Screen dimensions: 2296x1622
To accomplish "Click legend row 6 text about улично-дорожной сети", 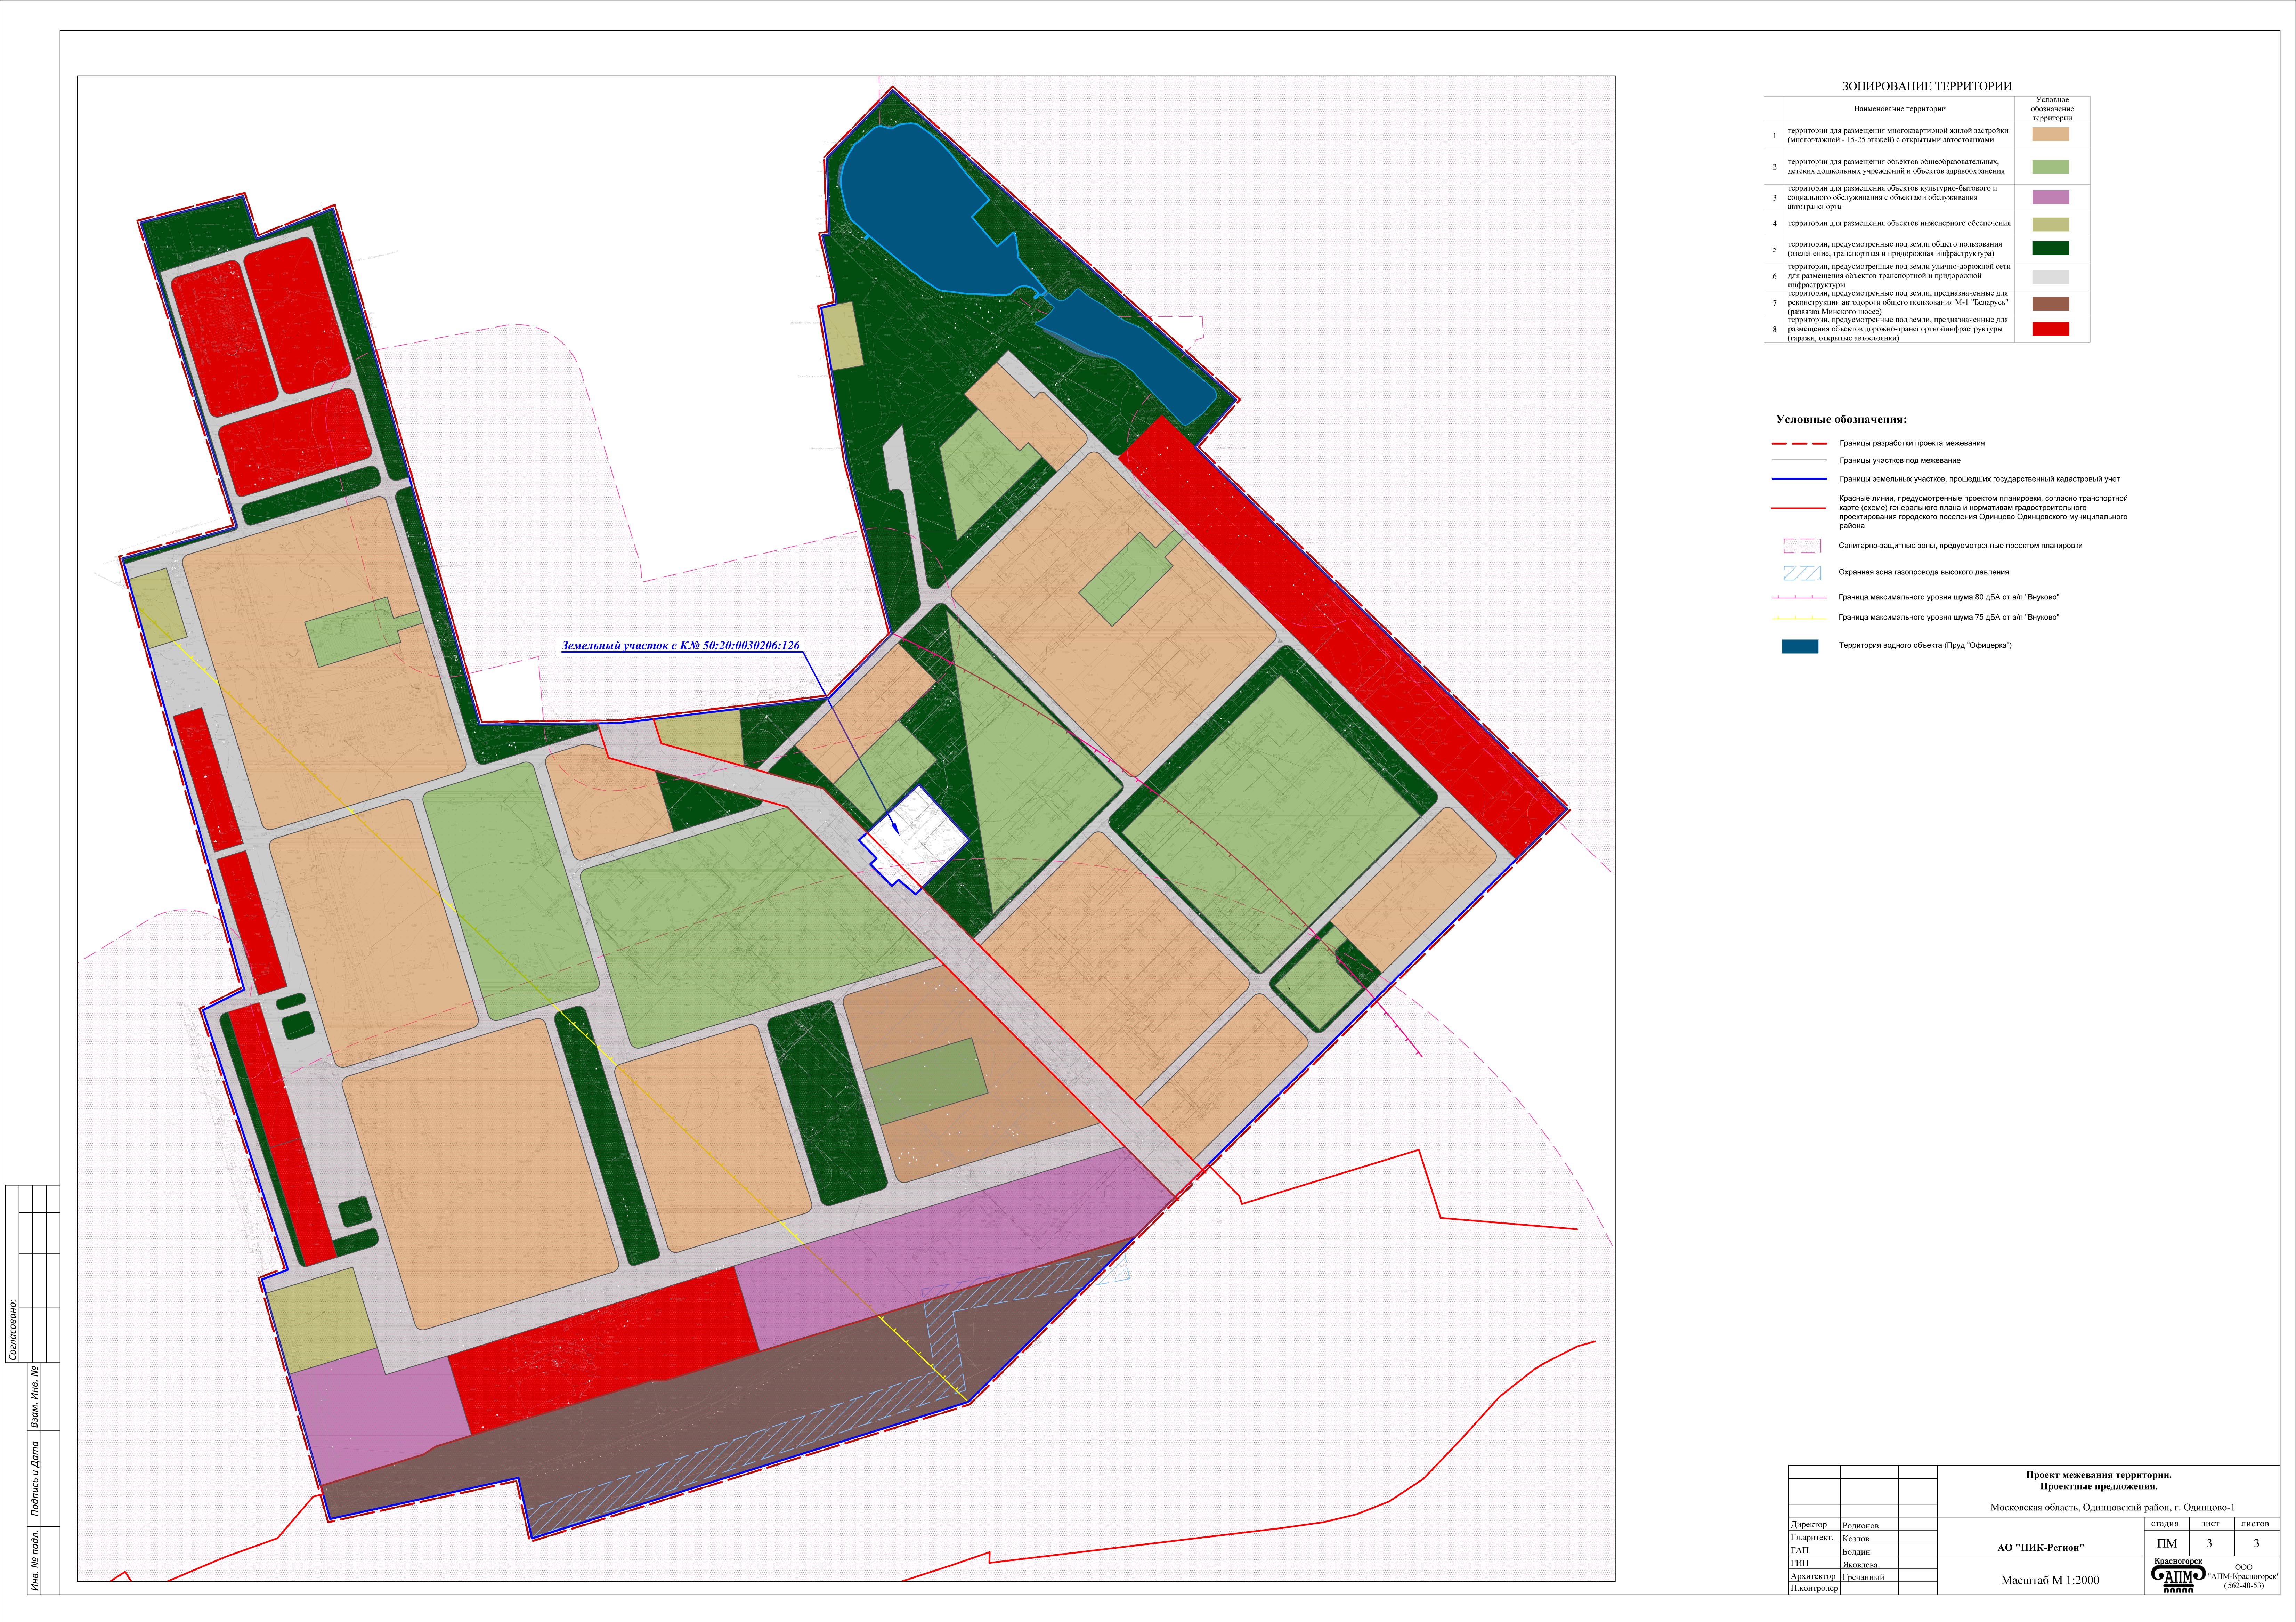I will click(x=1899, y=276).
